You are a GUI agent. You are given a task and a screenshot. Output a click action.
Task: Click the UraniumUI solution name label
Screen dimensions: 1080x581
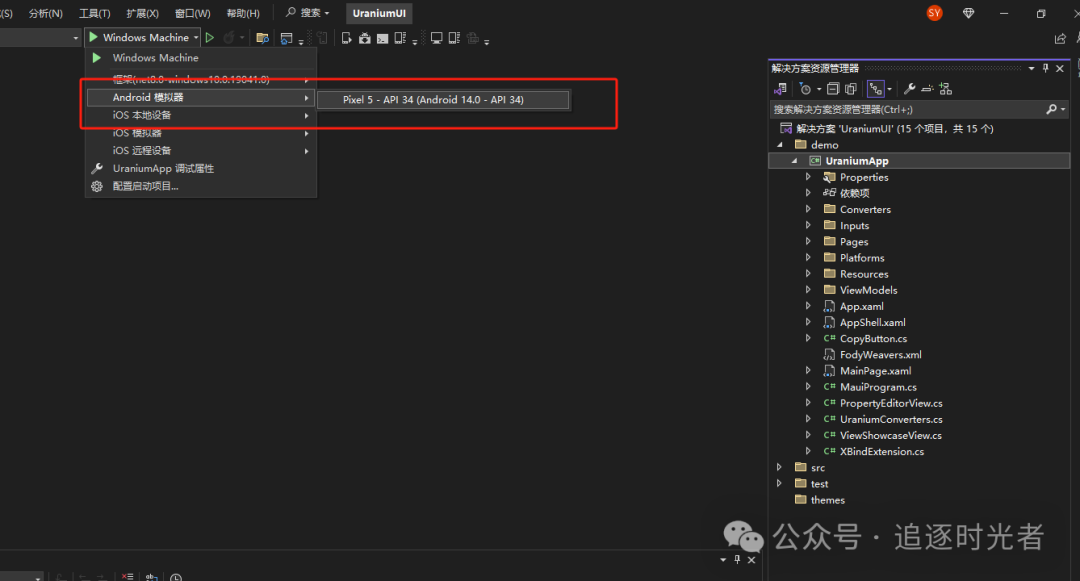pos(379,13)
